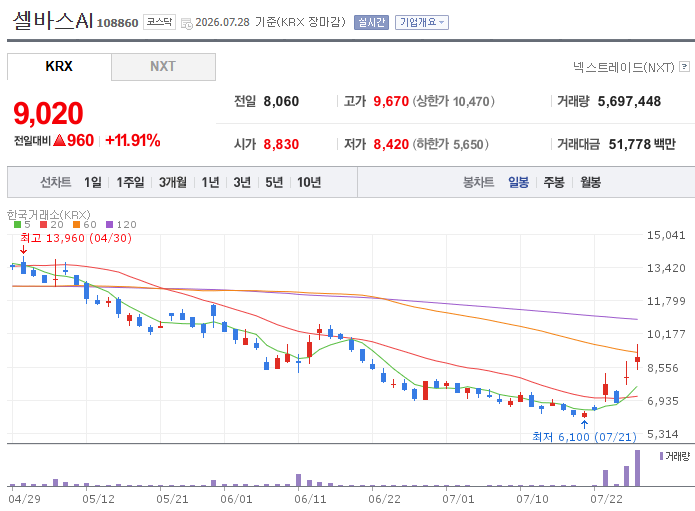Screen dimensions: 695x511
Task: Click the 최저 6,100 (07/21) marker
Action: coord(584,437)
